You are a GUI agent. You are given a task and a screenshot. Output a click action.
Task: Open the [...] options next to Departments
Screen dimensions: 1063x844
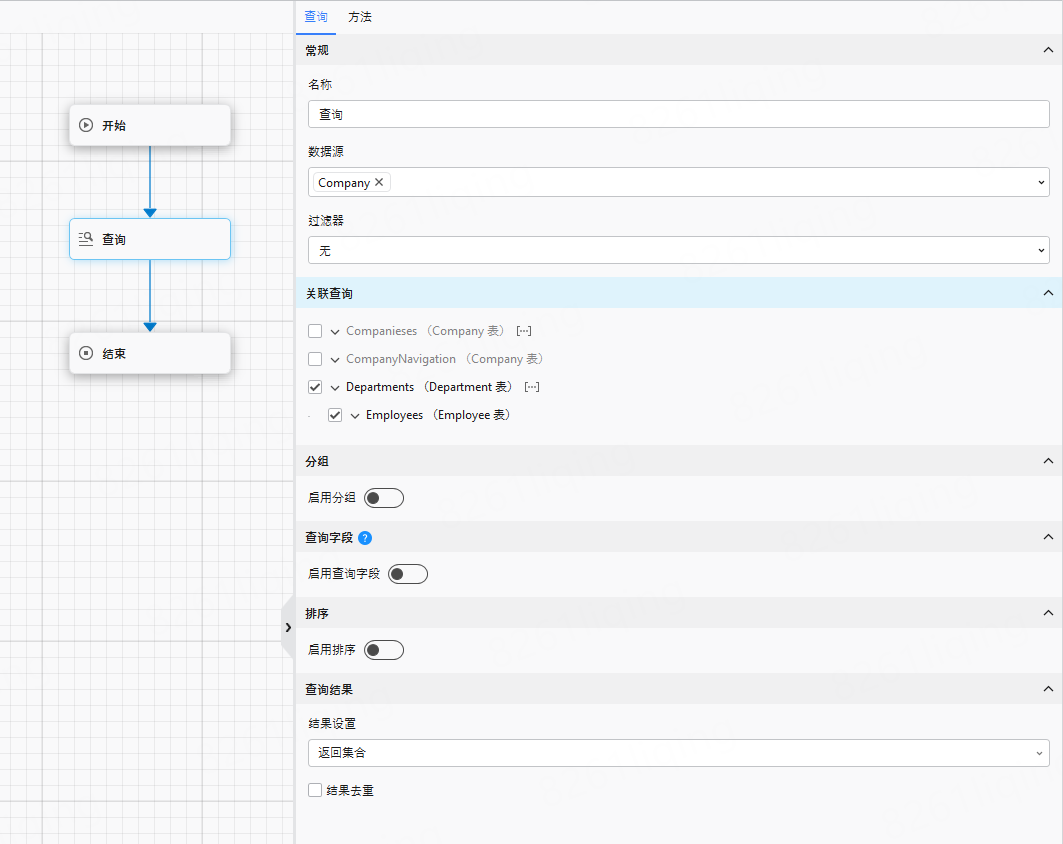pyautogui.click(x=532, y=387)
